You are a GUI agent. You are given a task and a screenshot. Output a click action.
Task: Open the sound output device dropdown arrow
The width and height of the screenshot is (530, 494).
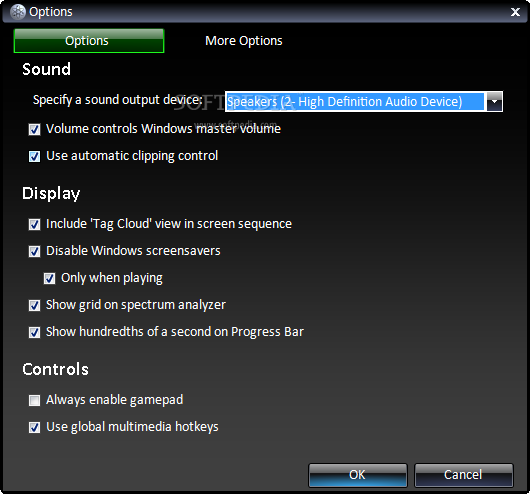(x=494, y=101)
